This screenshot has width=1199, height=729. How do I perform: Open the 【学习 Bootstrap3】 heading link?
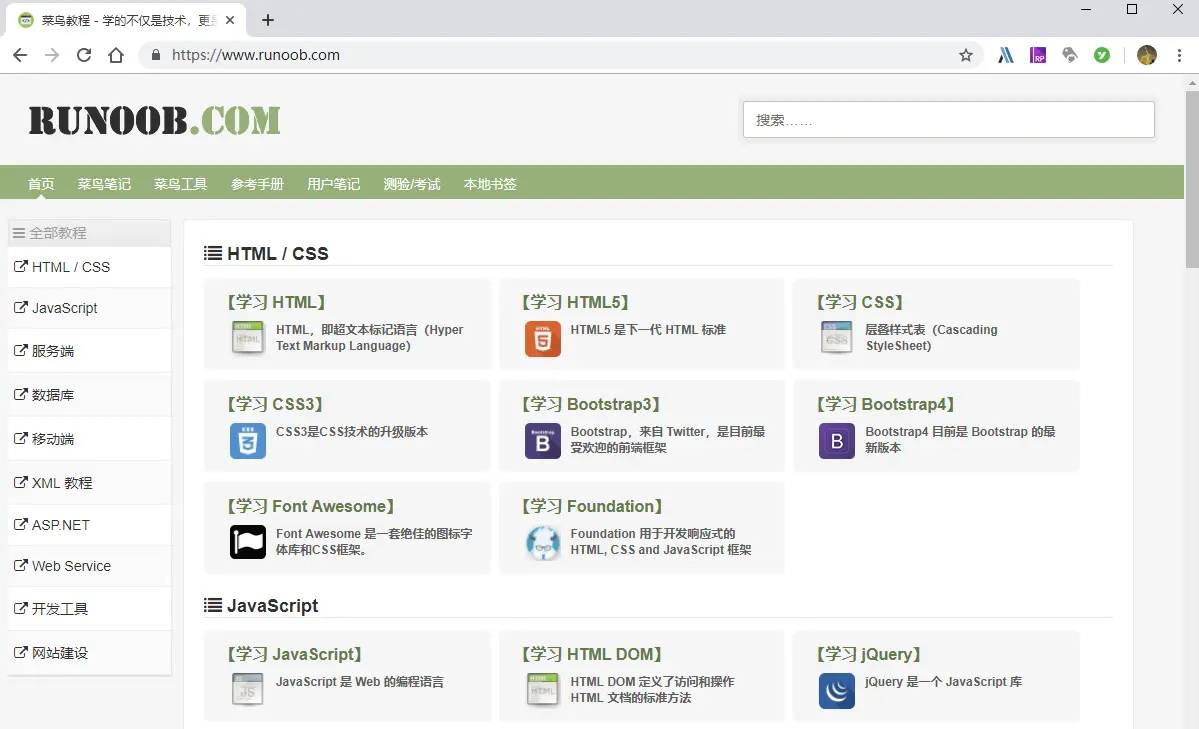pyautogui.click(x=591, y=404)
